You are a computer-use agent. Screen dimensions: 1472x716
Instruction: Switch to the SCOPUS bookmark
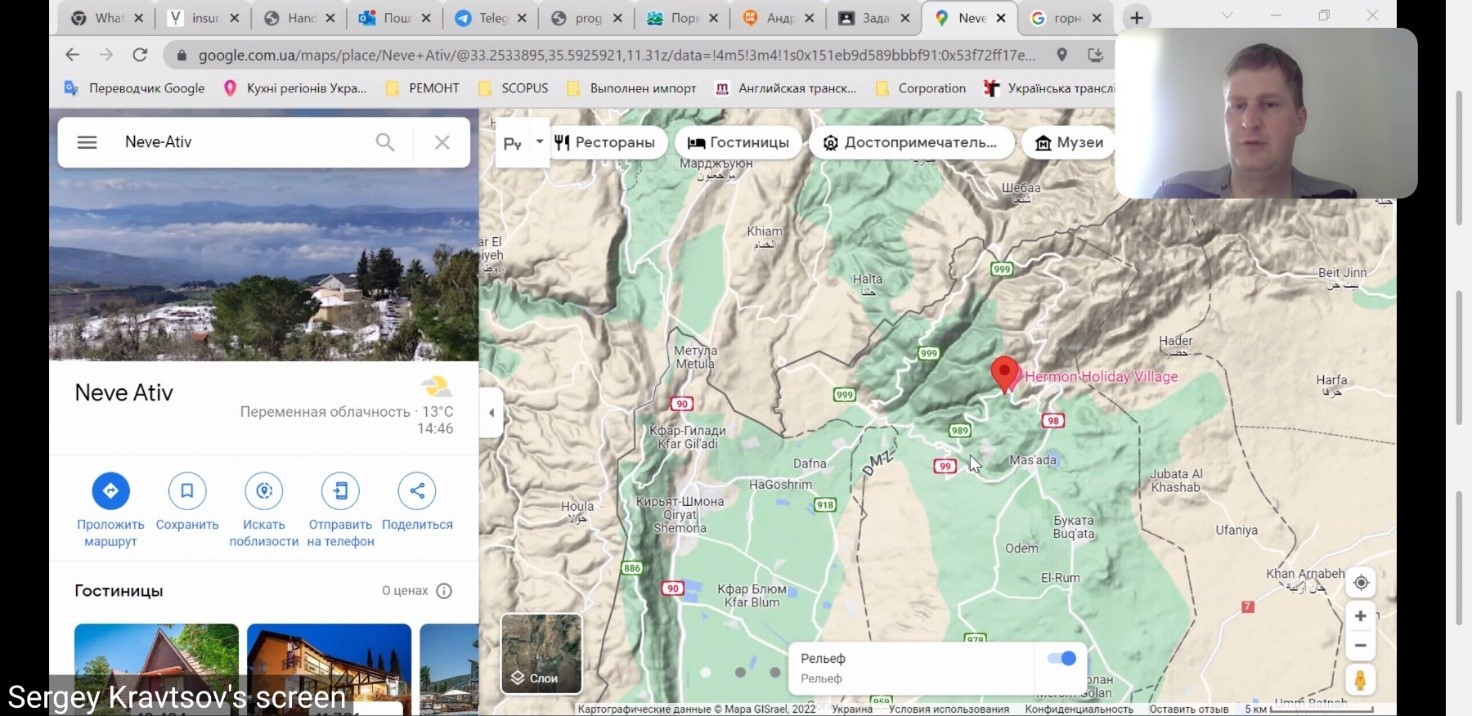[513, 88]
